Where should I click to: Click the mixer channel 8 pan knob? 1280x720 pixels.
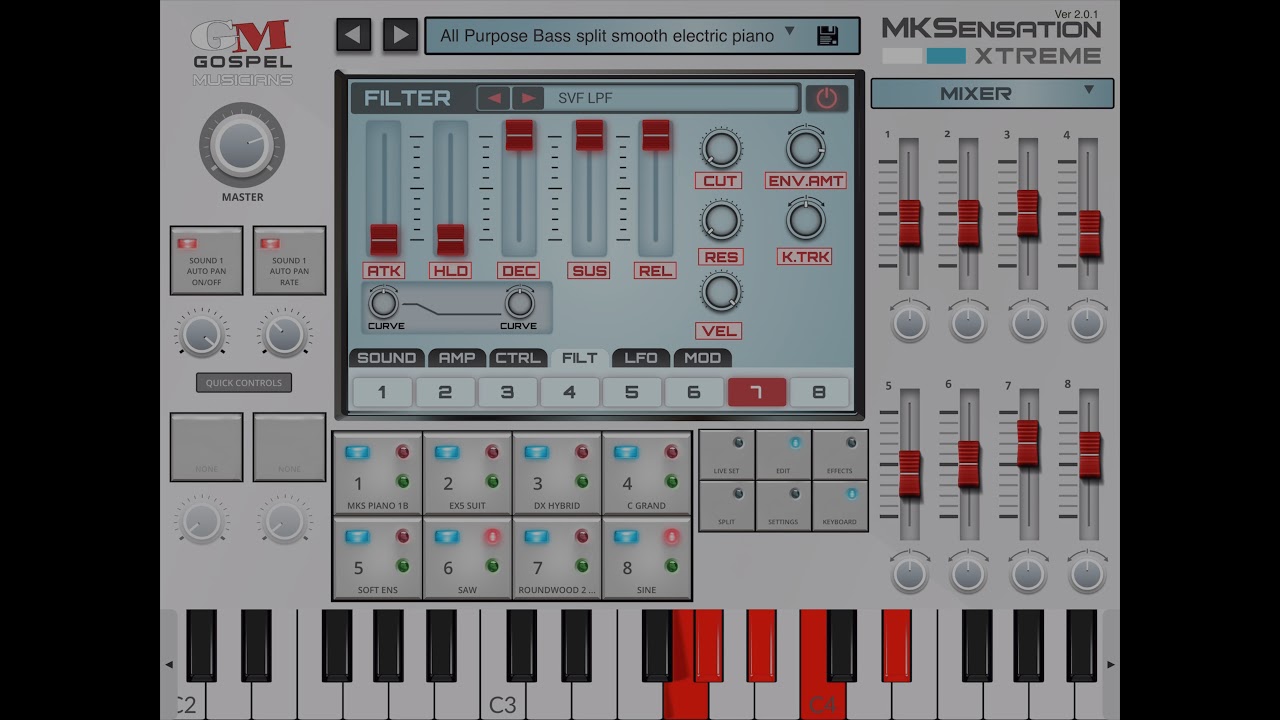[1087, 573]
